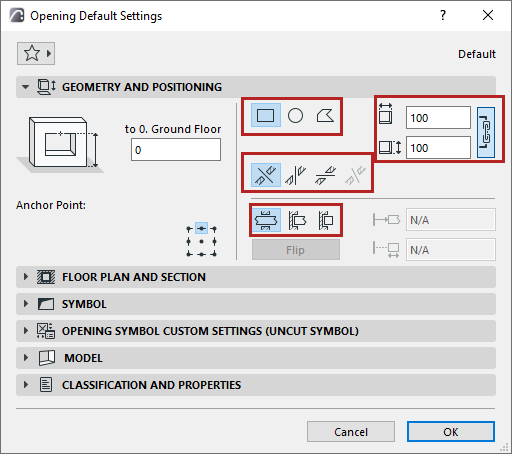The width and height of the screenshot is (512, 454).
Task: Click the opening preview thumbnail
Action: point(60,144)
